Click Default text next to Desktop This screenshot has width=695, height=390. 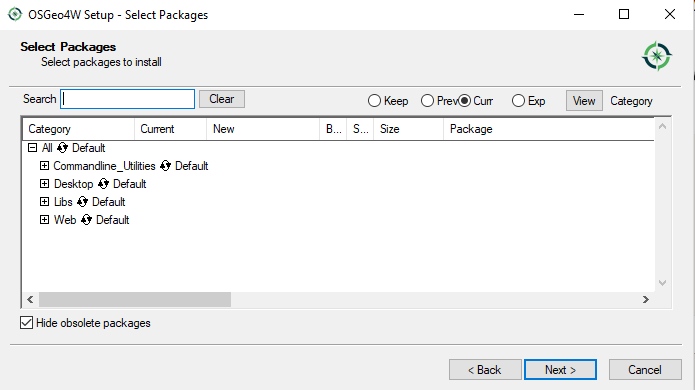(129, 184)
